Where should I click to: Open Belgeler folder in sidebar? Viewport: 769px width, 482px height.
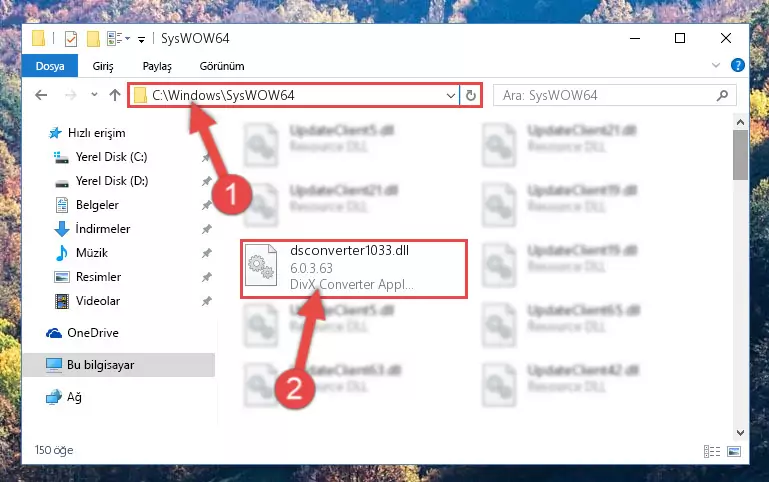tap(97, 205)
